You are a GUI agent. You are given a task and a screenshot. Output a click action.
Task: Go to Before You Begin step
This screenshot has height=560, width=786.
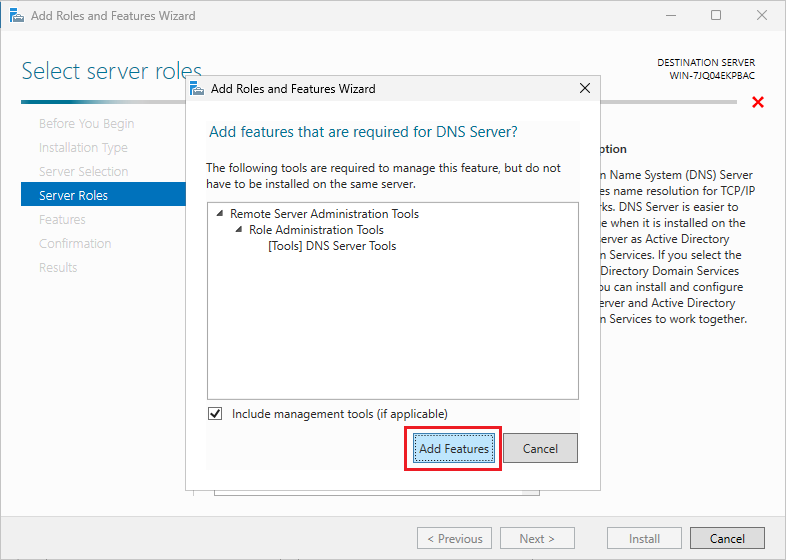pos(86,124)
